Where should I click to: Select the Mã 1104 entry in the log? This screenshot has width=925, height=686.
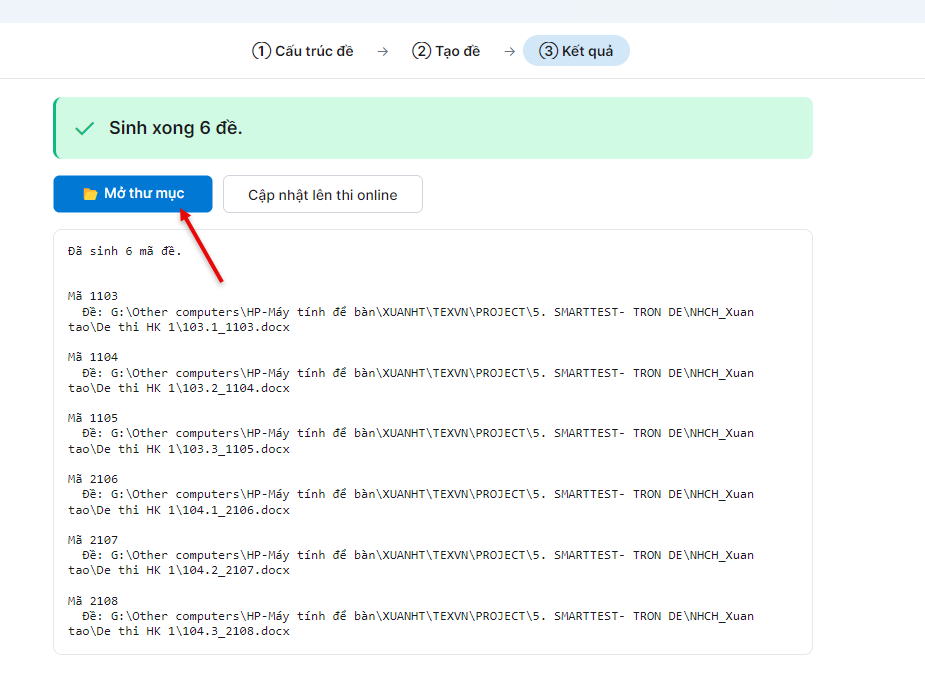coord(93,357)
